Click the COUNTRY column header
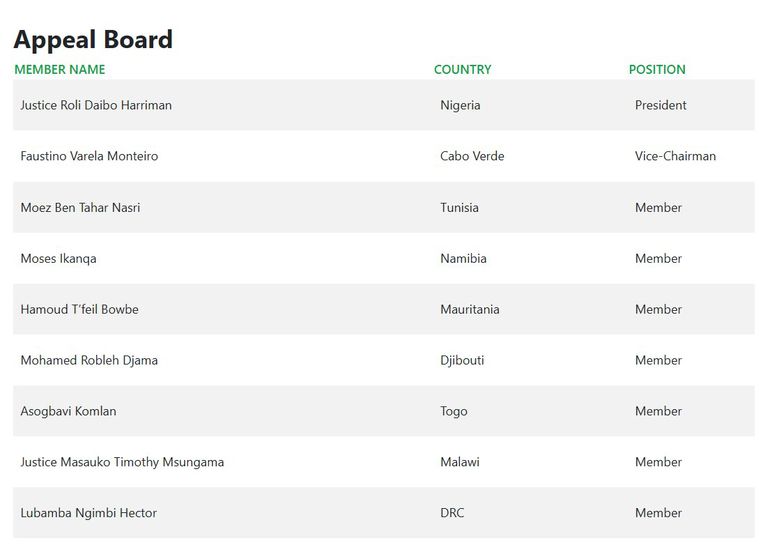 tap(462, 70)
